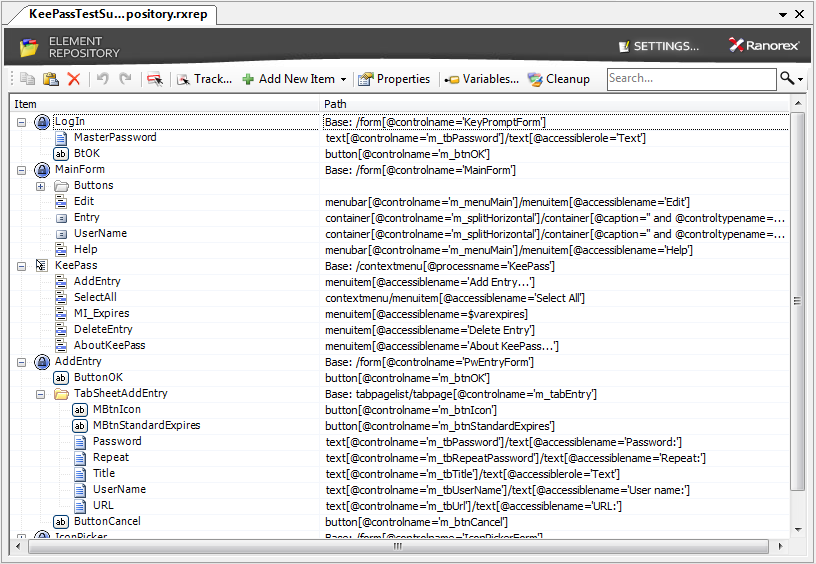This screenshot has height=564, width=816.
Task: Collapse the KeePass context menu node
Action: tap(21, 266)
